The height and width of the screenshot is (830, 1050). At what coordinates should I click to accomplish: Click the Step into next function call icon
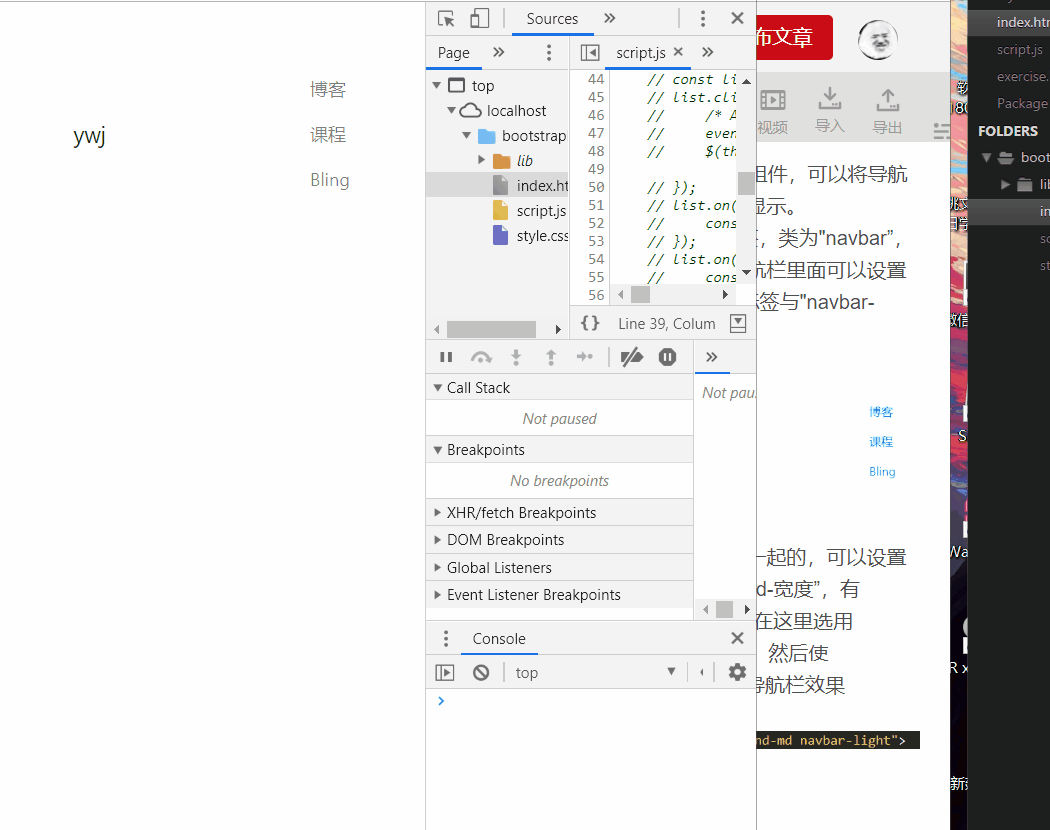[516, 357]
